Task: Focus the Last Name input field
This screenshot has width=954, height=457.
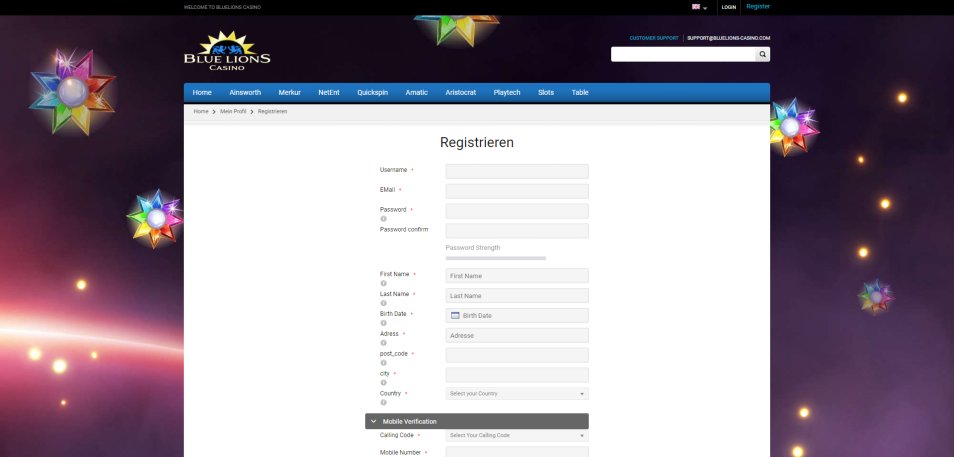Action: [517, 296]
